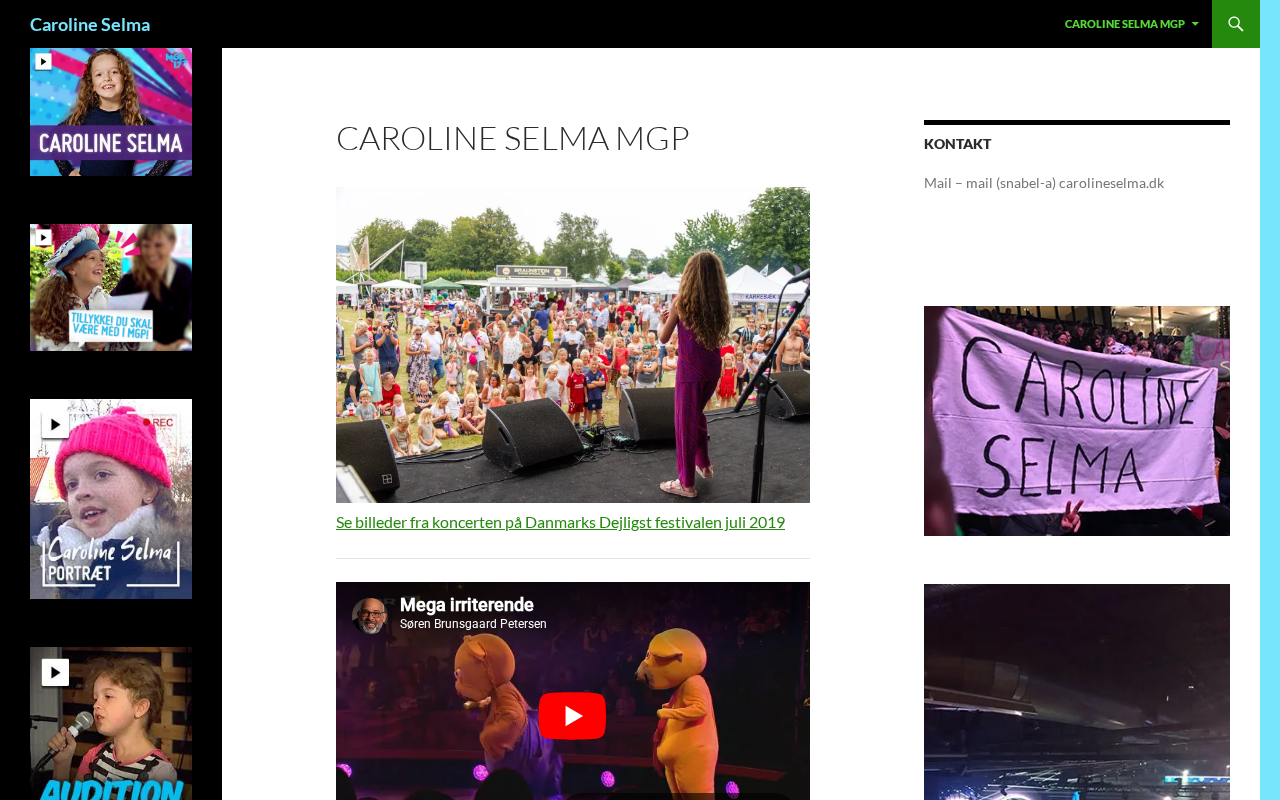The height and width of the screenshot is (800, 1280).
Task: Click play icon on Tillykke MGP video thumbnail
Action: point(43,238)
